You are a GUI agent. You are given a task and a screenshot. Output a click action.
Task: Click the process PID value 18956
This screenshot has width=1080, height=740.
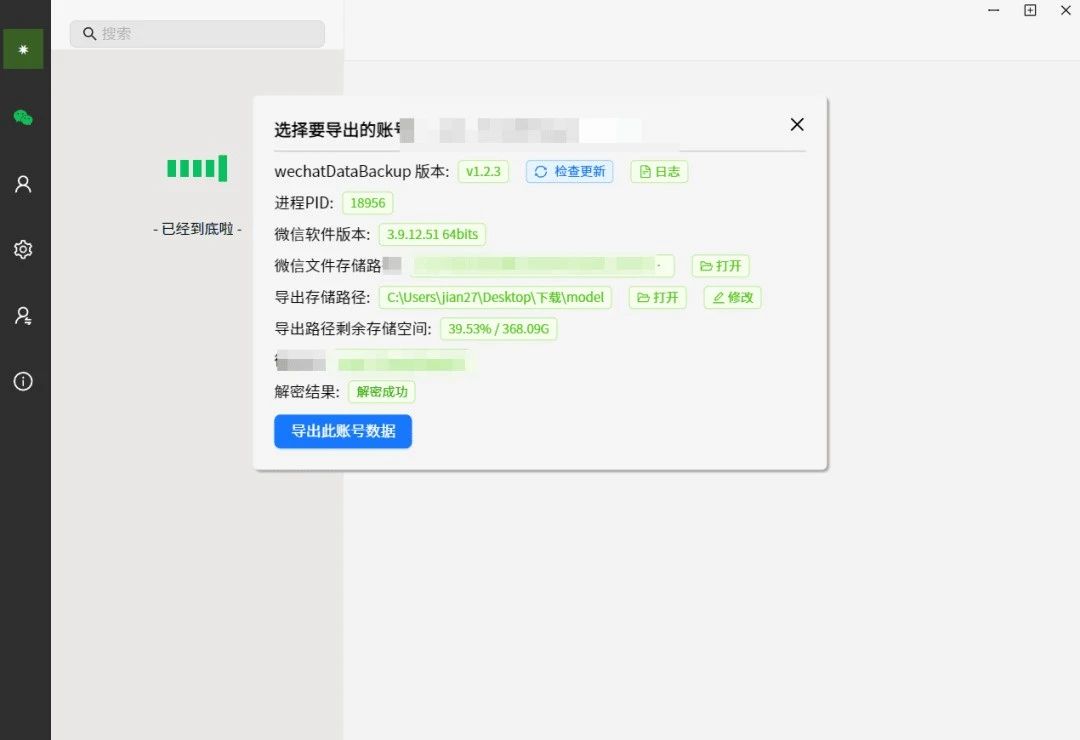pyautogui.click(x=368, y=203)
